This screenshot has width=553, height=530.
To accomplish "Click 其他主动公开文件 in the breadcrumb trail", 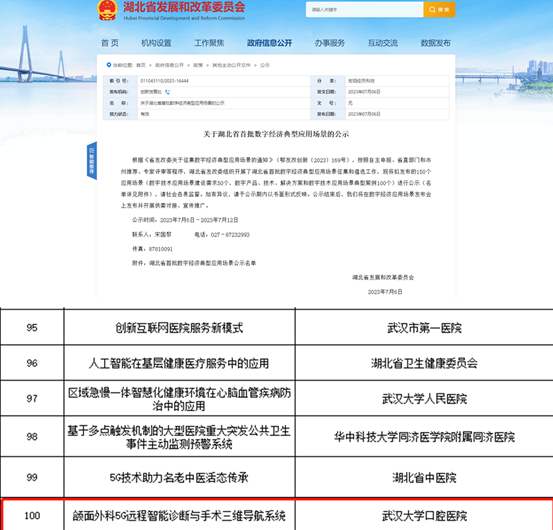I will 231,65.
